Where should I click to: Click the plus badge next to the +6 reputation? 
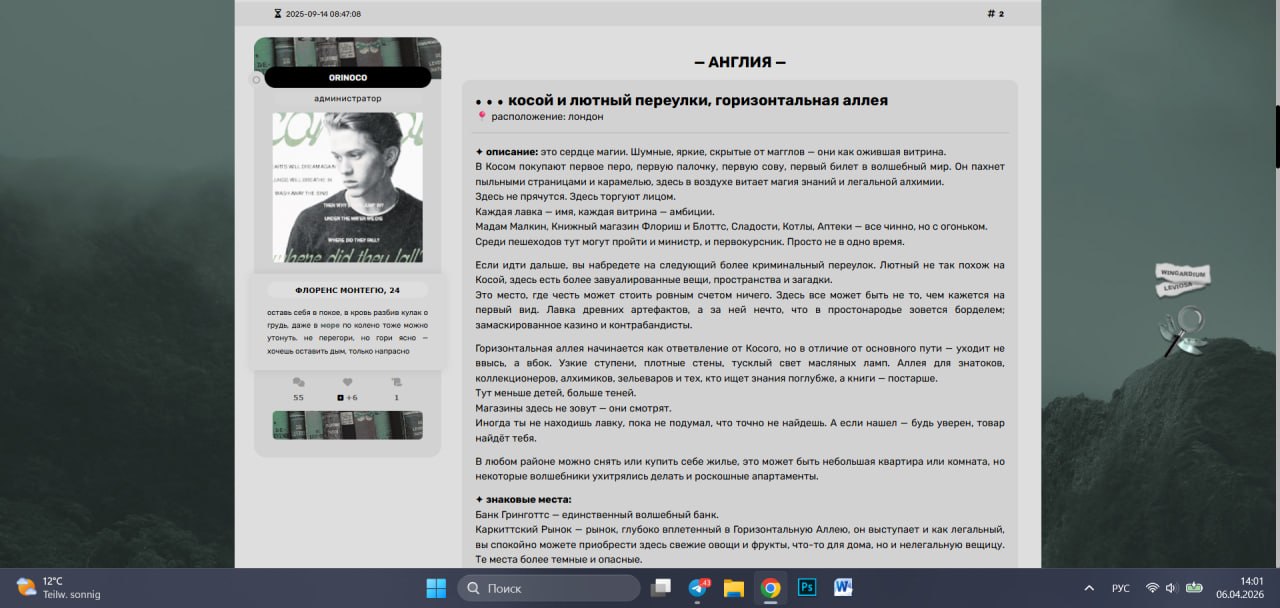tap(340, 396)
